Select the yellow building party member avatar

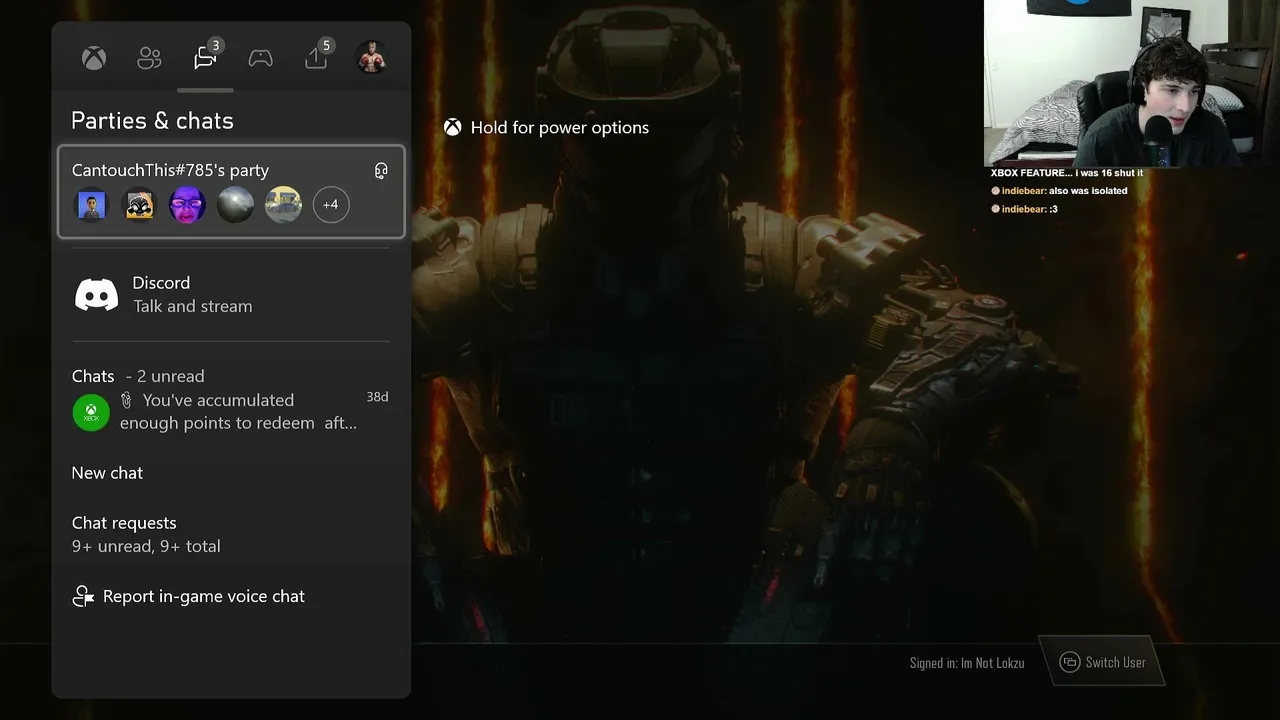point(284,205)
